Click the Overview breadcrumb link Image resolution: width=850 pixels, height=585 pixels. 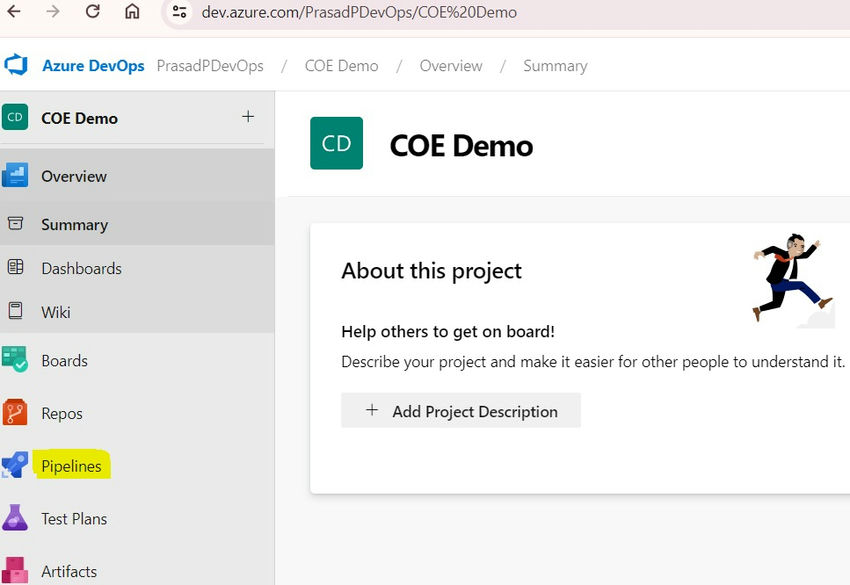(x=451, y=66)
